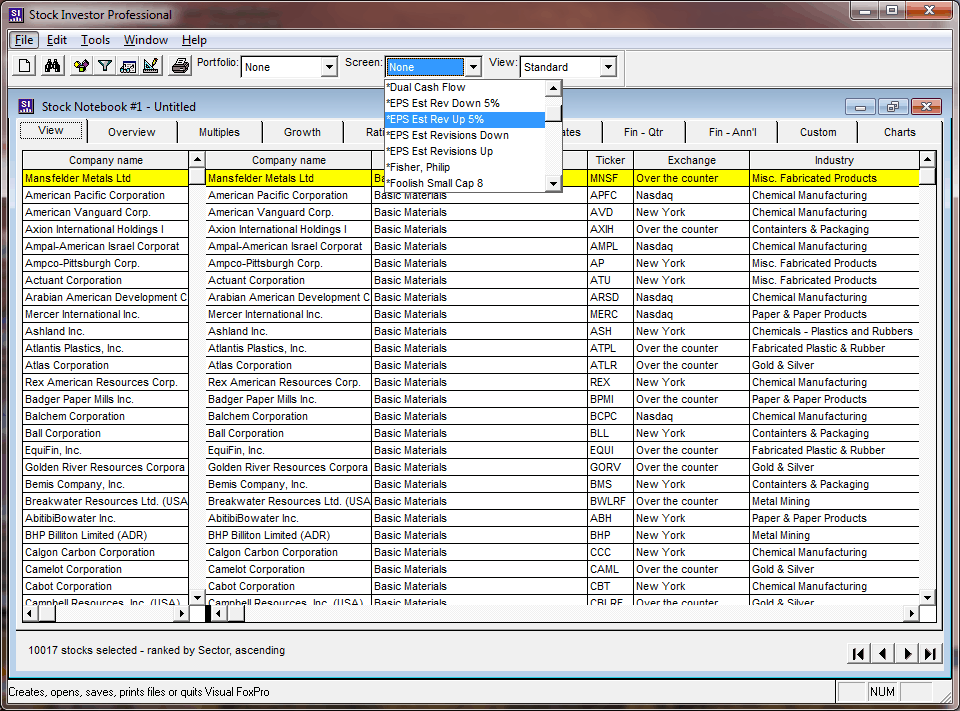Open the Tools menu
Image resolution: width=960 pixels, height=711 pixels.
(x=96, y=40)
